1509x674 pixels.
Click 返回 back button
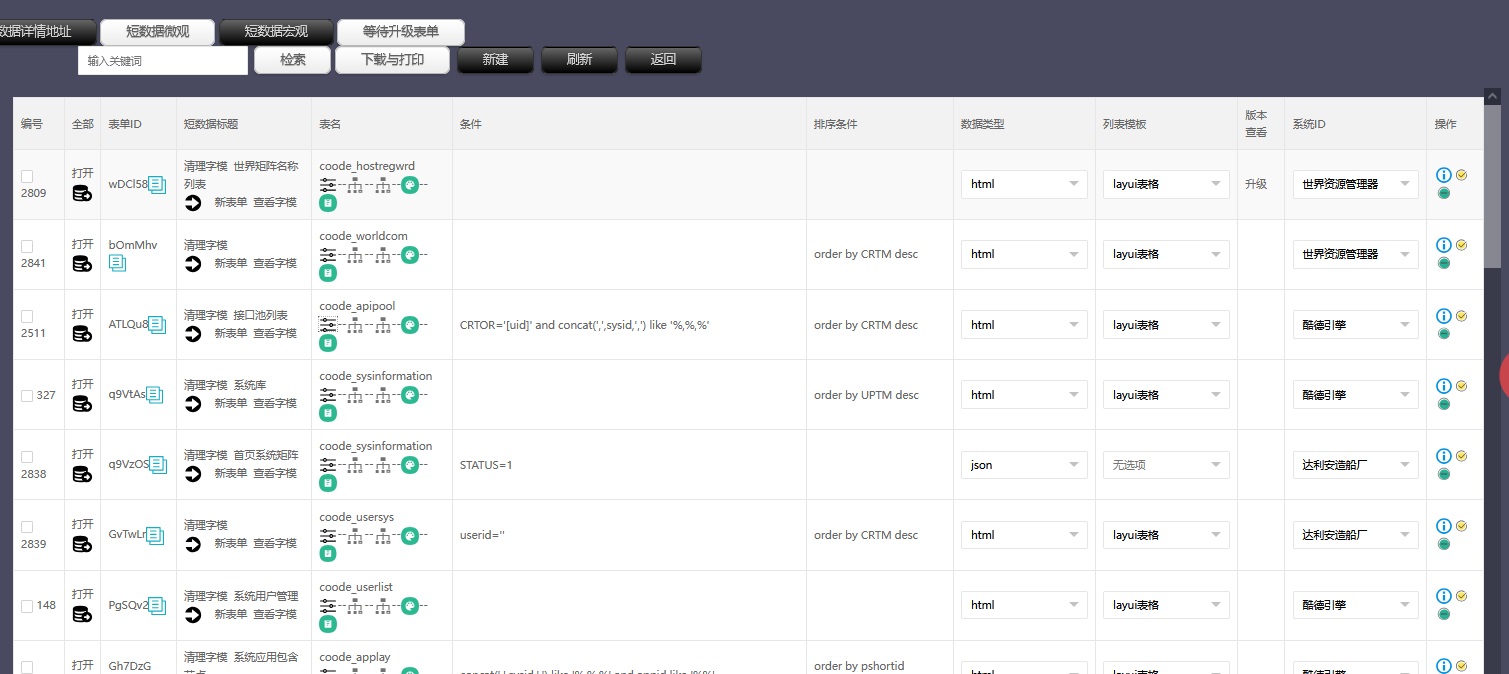(663, 60)
